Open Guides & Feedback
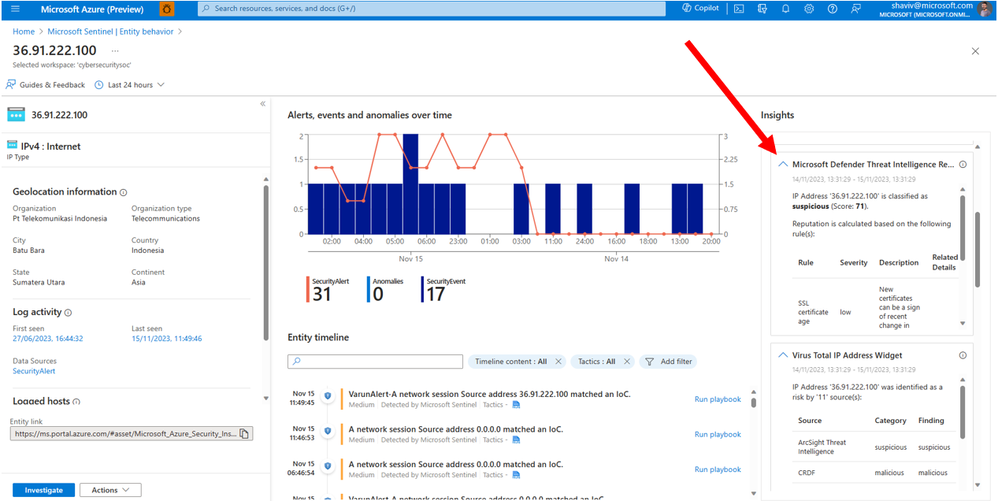 pyautogui.click(x=45, y=85)
